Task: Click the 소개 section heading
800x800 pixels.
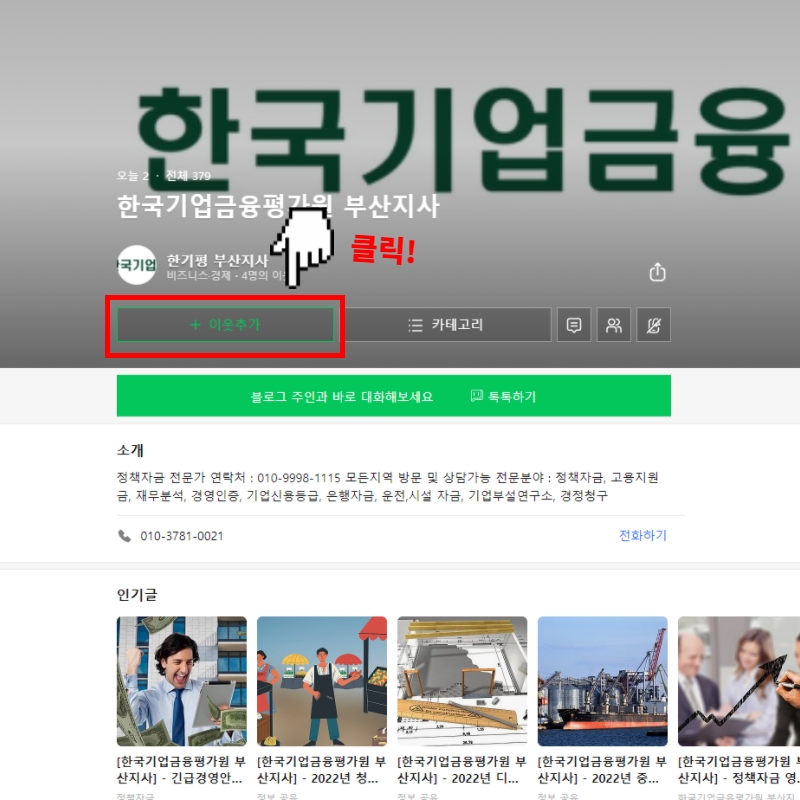Action: [130, 450]
